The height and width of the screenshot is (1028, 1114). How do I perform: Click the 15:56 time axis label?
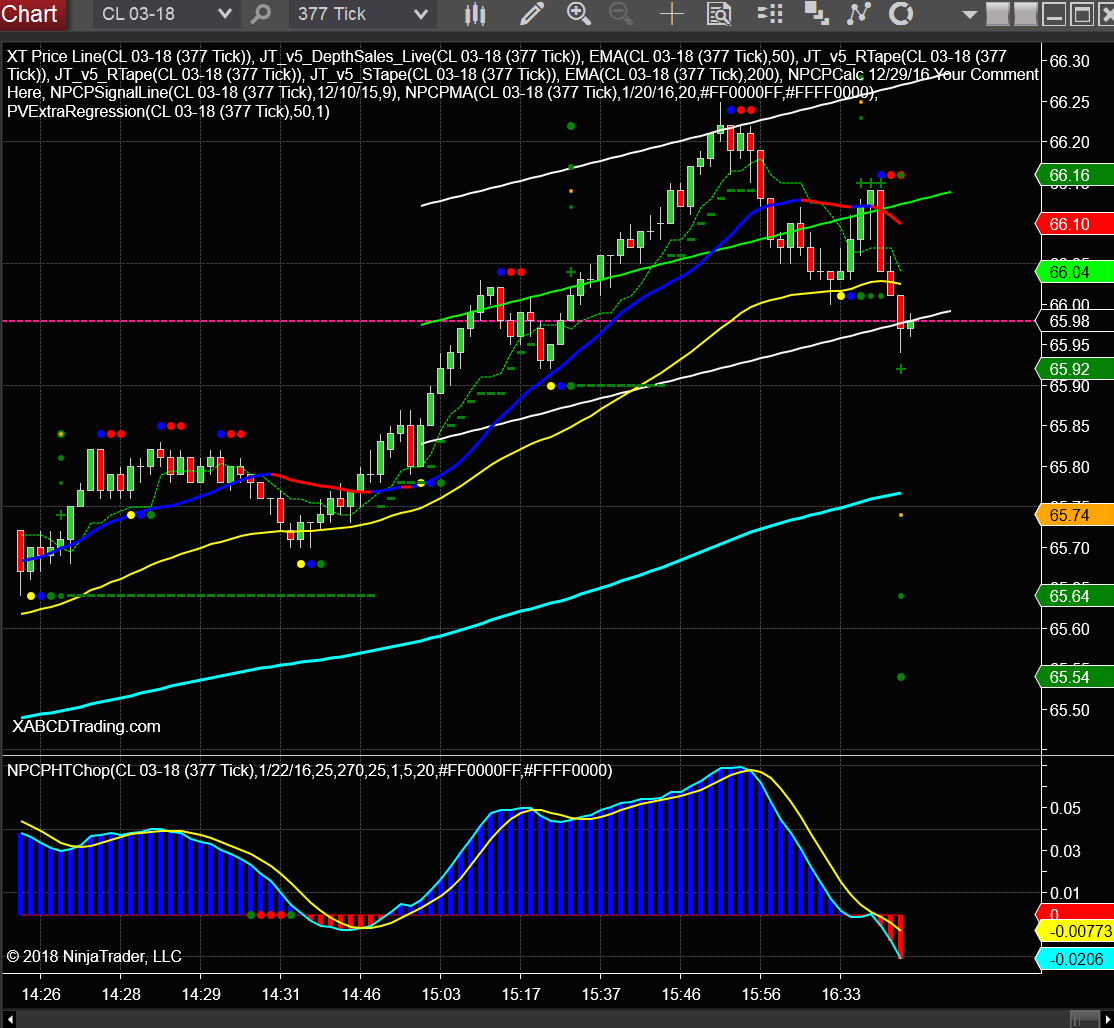point(761,994)
